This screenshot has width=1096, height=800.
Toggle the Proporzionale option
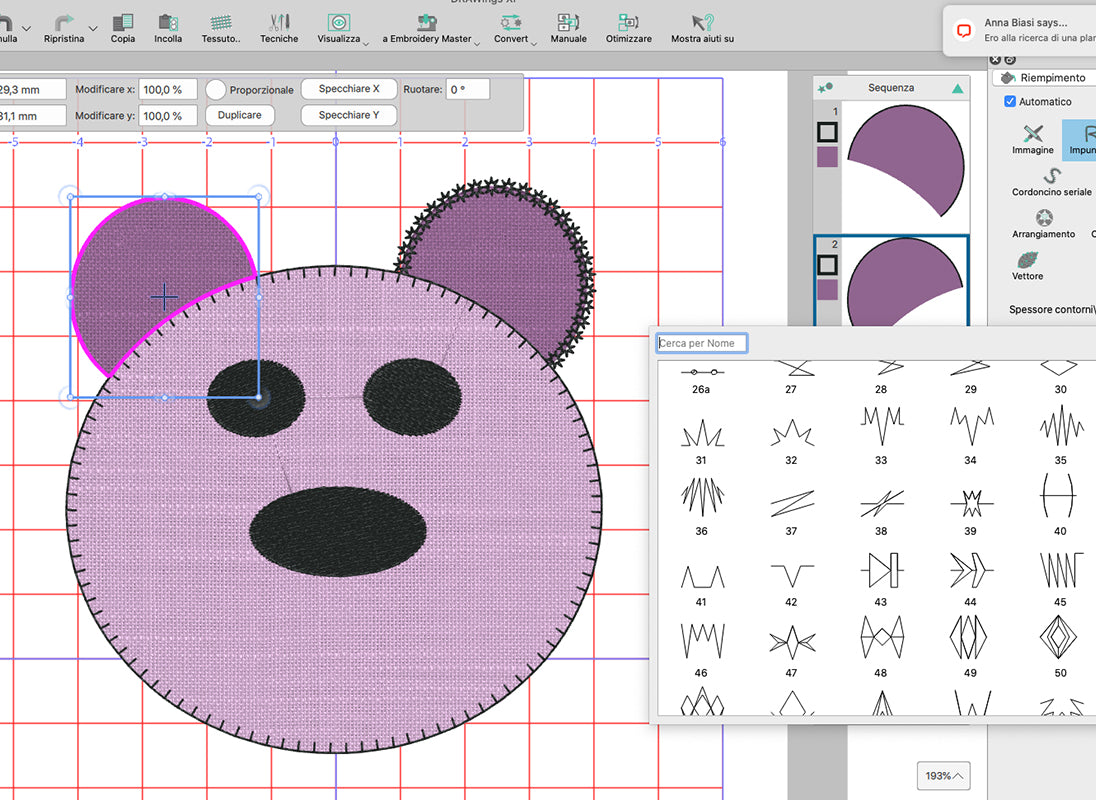(x=216, y=89)
